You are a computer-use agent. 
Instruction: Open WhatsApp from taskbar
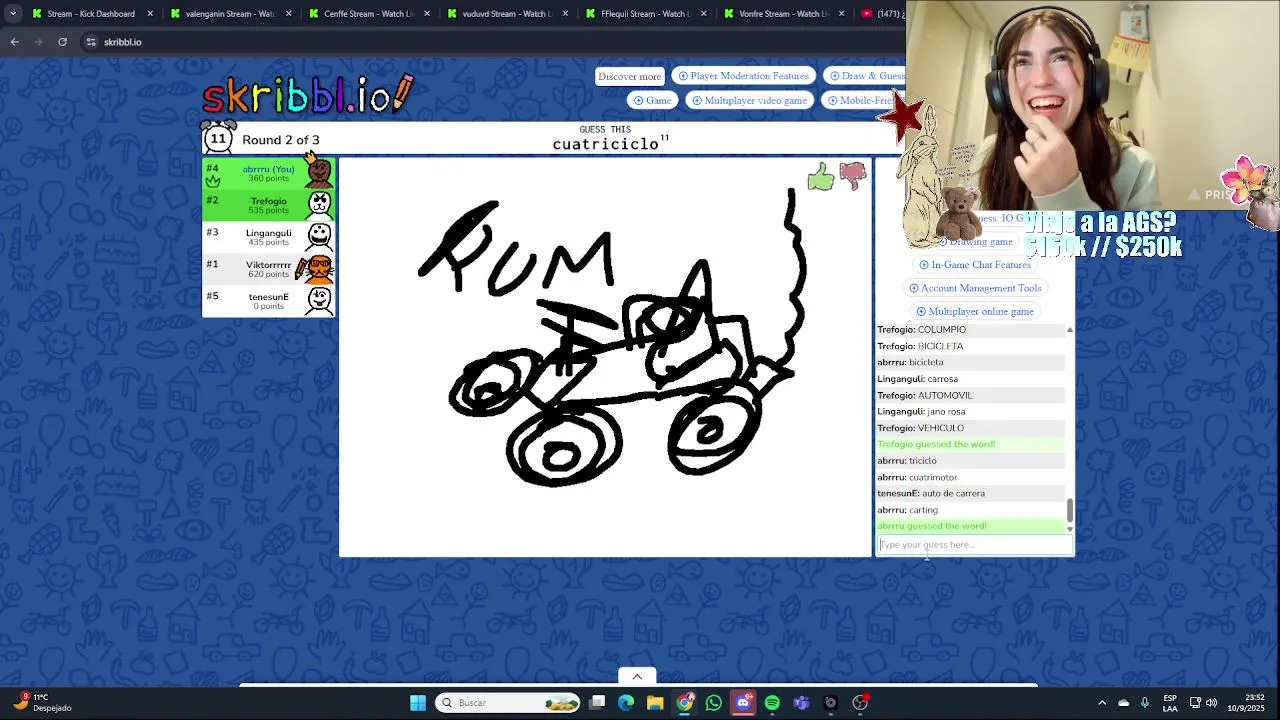[x=713, y=703]
